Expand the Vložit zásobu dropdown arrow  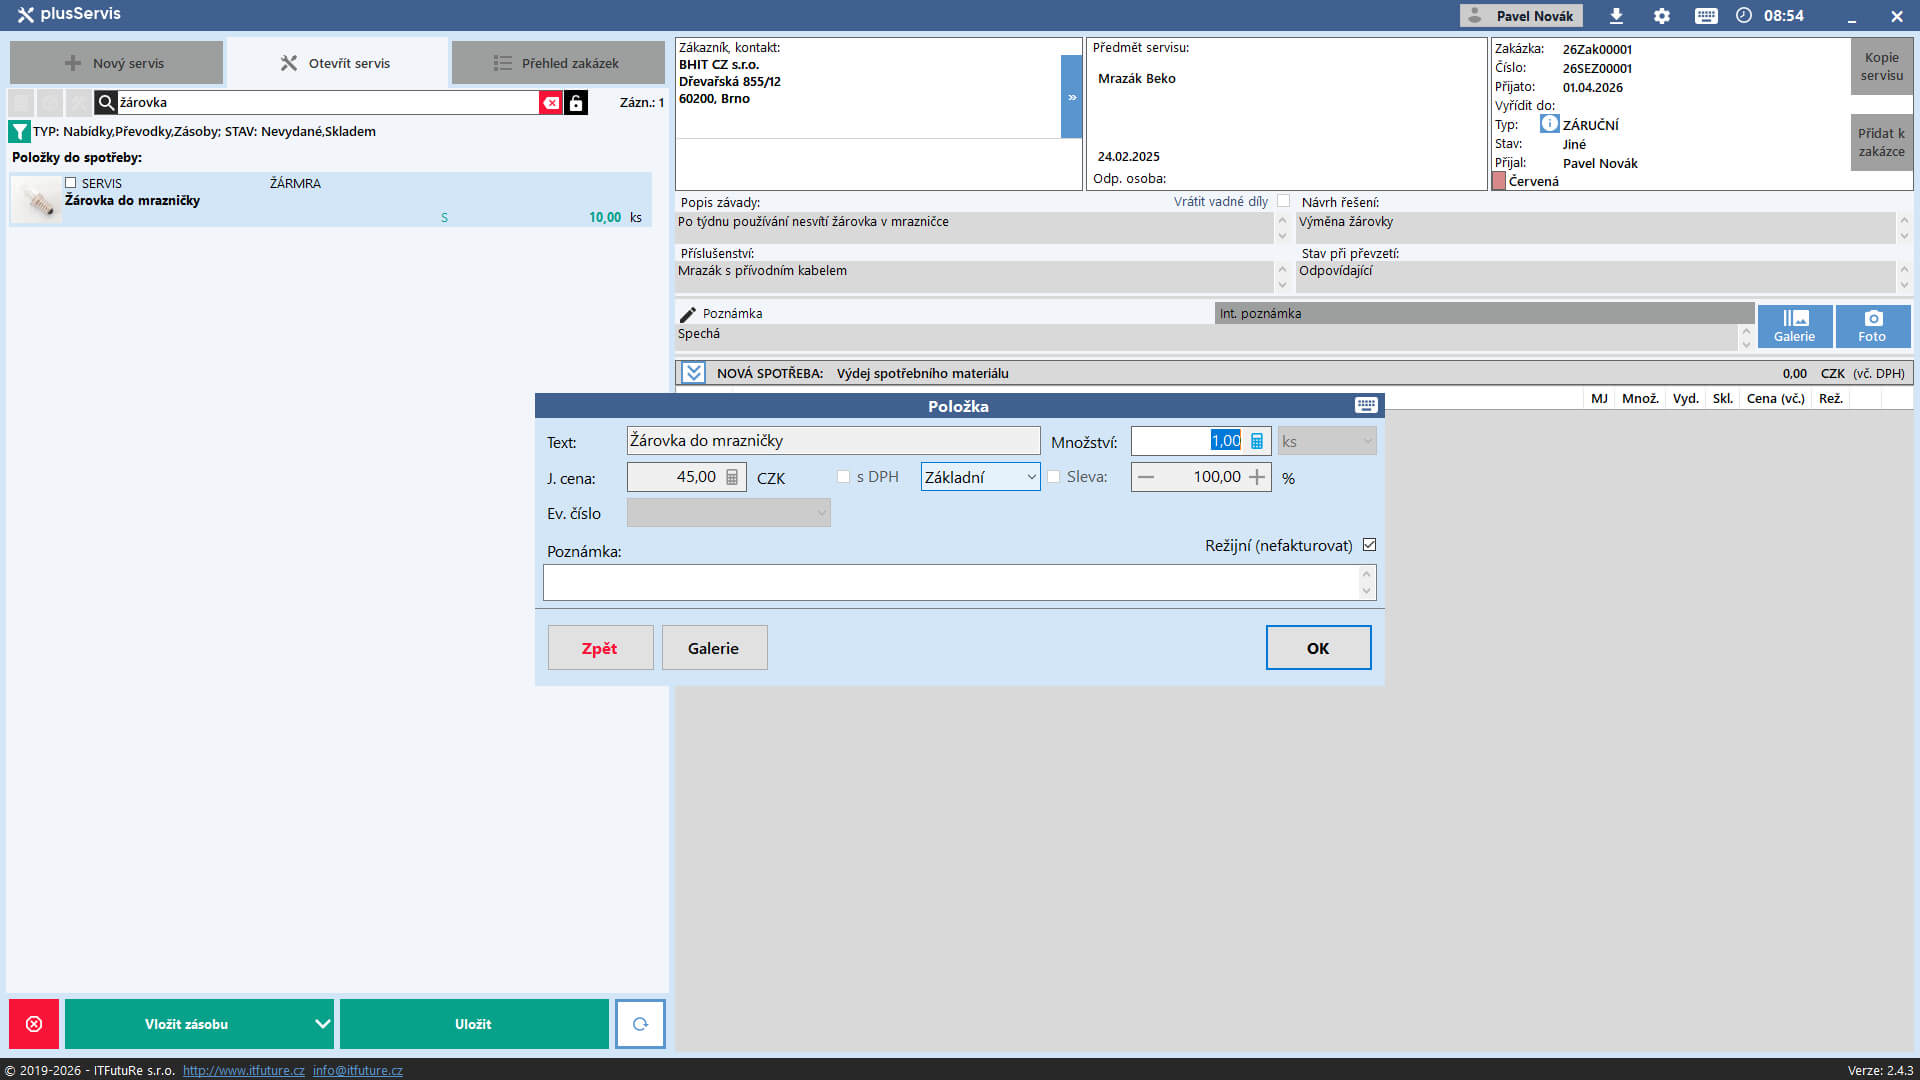322,1024
